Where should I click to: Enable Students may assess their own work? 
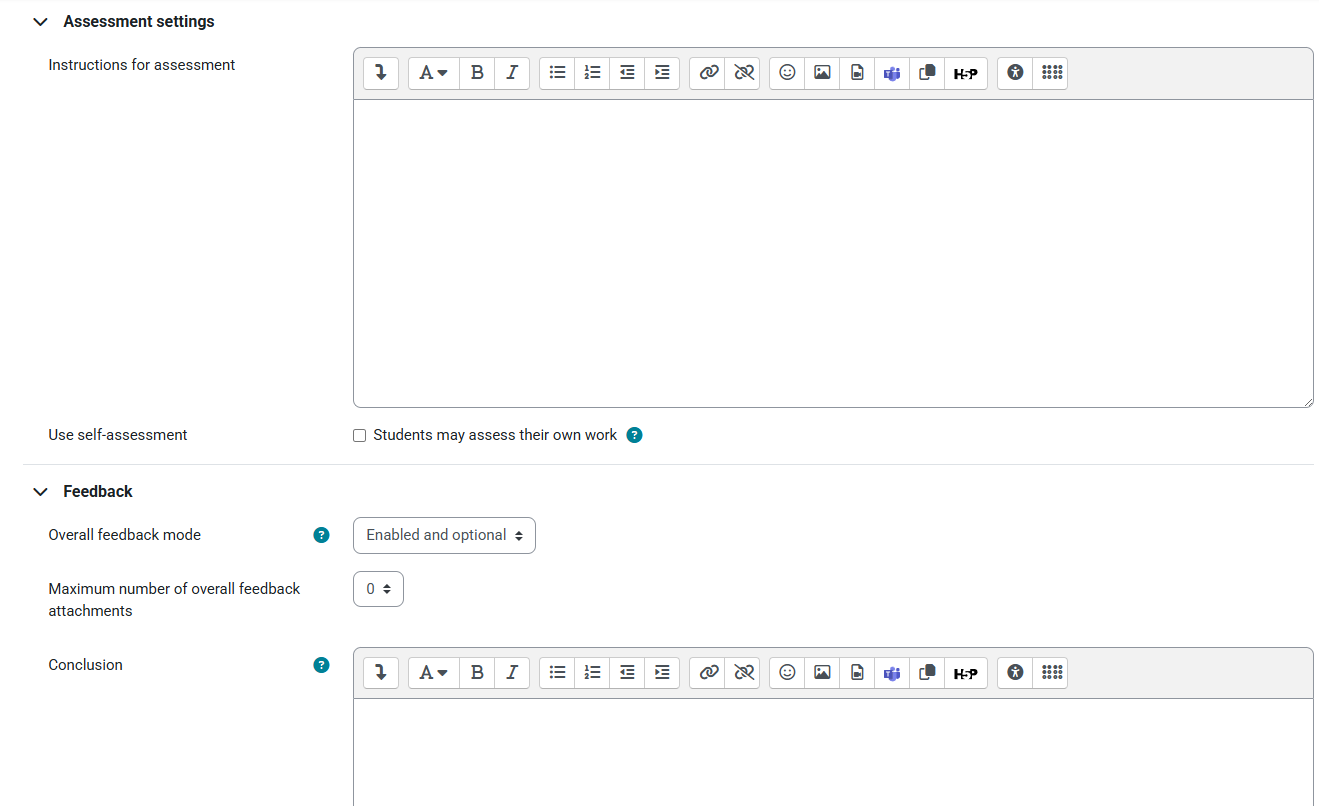click(360, 436)
